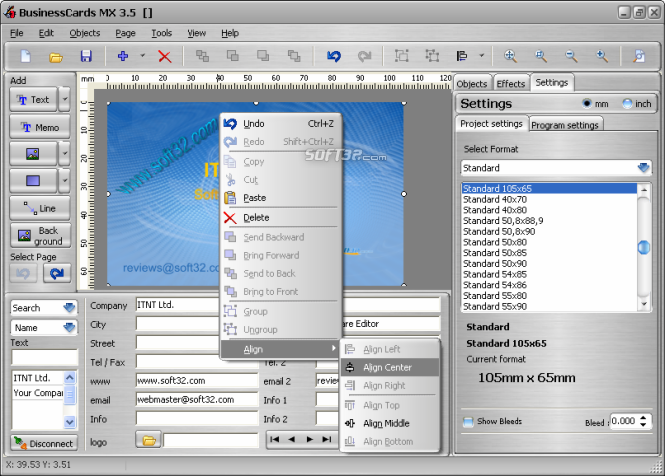
Task: Select the inch unit radio button
Action: (x=627, y=104)
